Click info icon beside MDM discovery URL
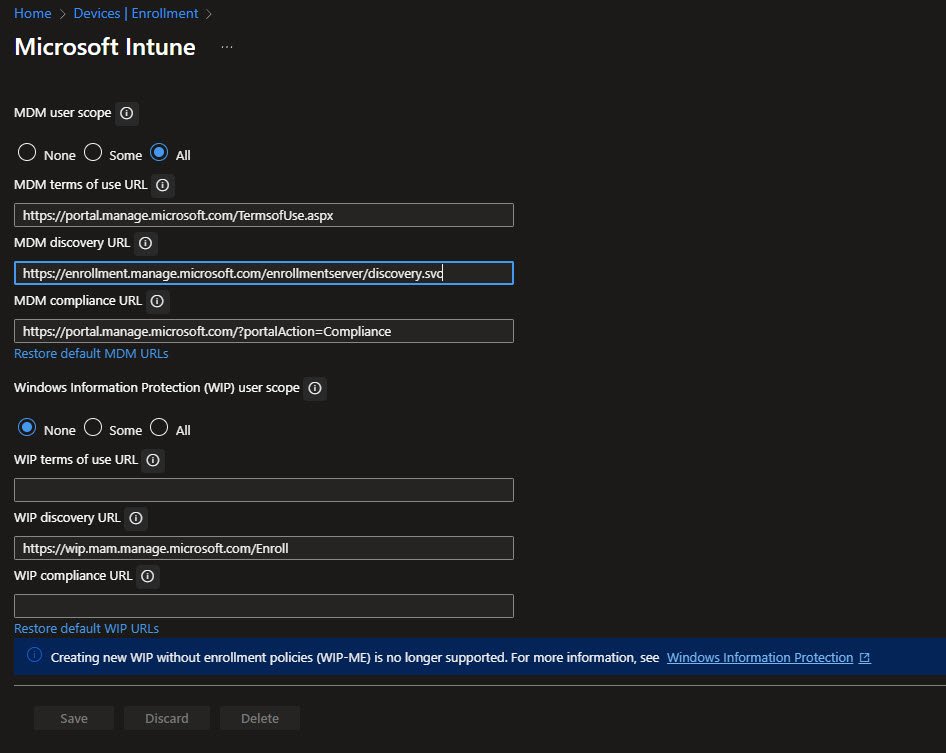Screen dimensions: 946x753 coord(145,243)
